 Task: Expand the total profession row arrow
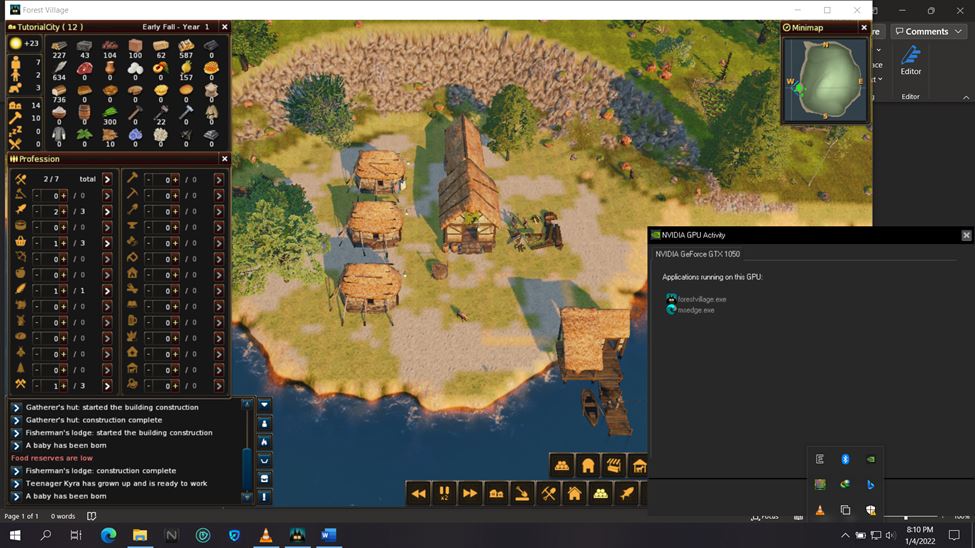pyautogui.click(x=107, y=179)
